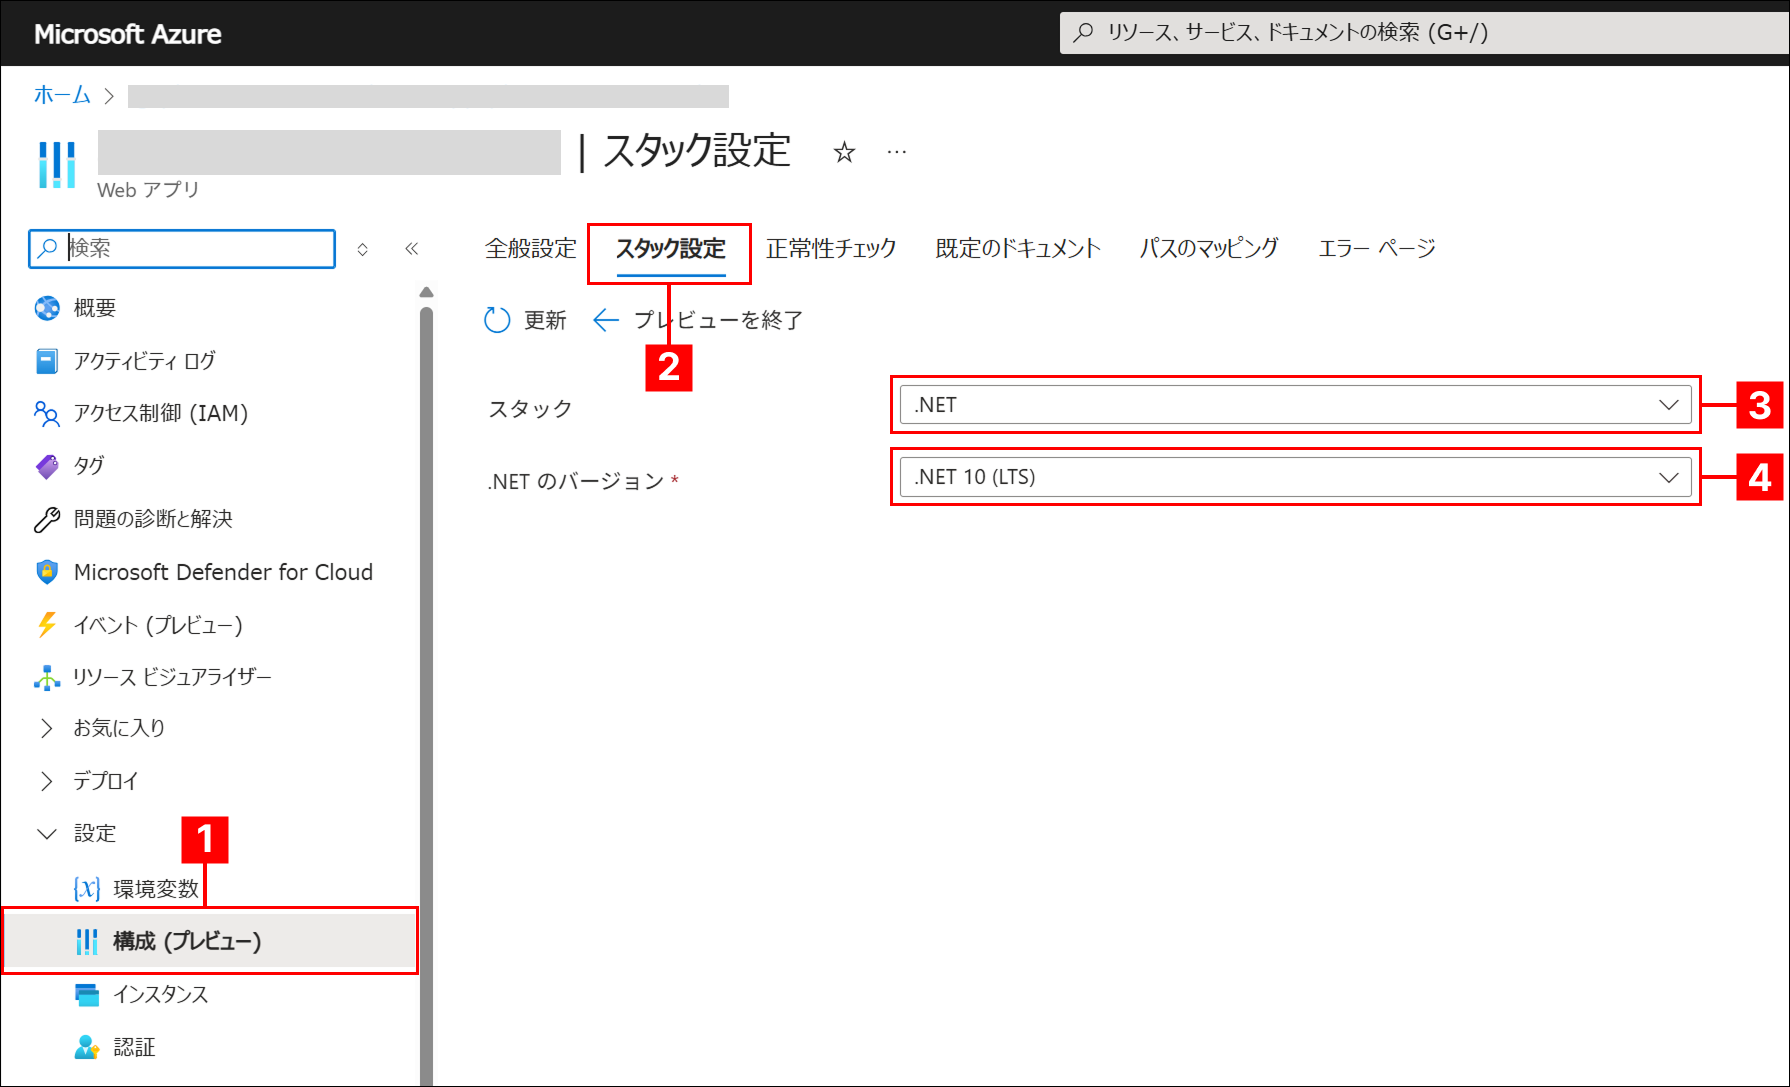Collapse the sidebar menu with double chevron
This screenshot has width=1790, height=1087.
pyautogui.click(x=411, y=249)
